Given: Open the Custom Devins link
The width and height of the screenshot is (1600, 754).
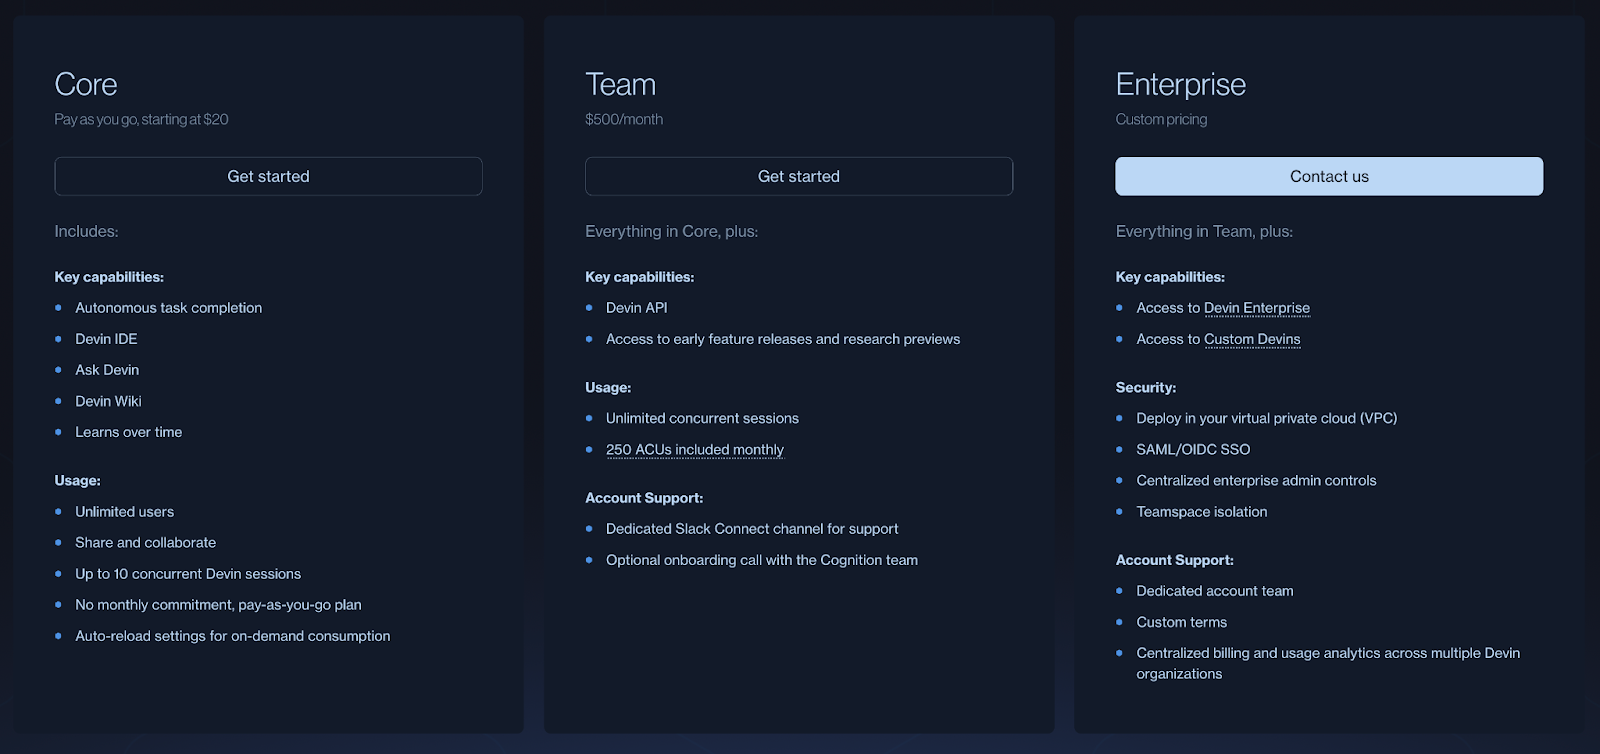Looking at the screenshot, I should (1252, 339).
